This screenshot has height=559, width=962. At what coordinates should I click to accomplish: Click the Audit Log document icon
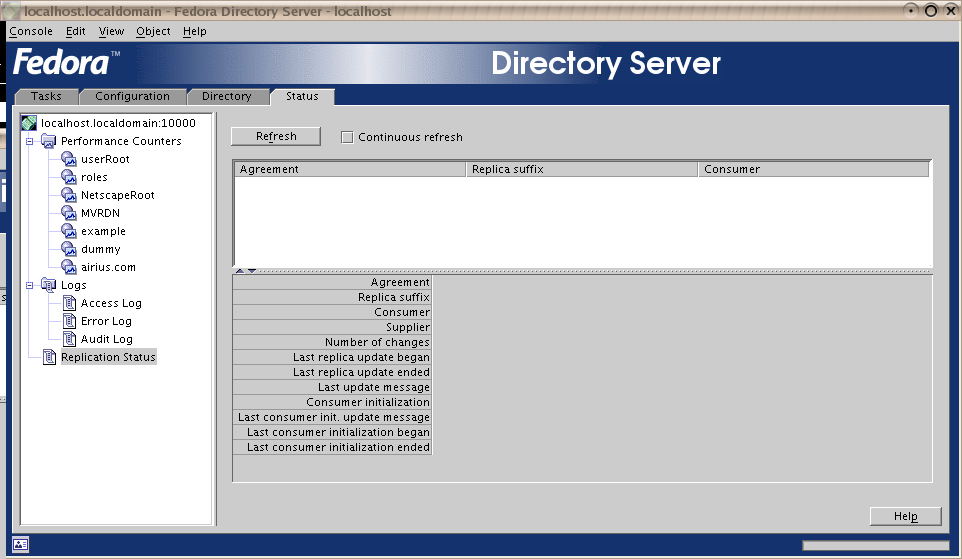tap(70, 339)
